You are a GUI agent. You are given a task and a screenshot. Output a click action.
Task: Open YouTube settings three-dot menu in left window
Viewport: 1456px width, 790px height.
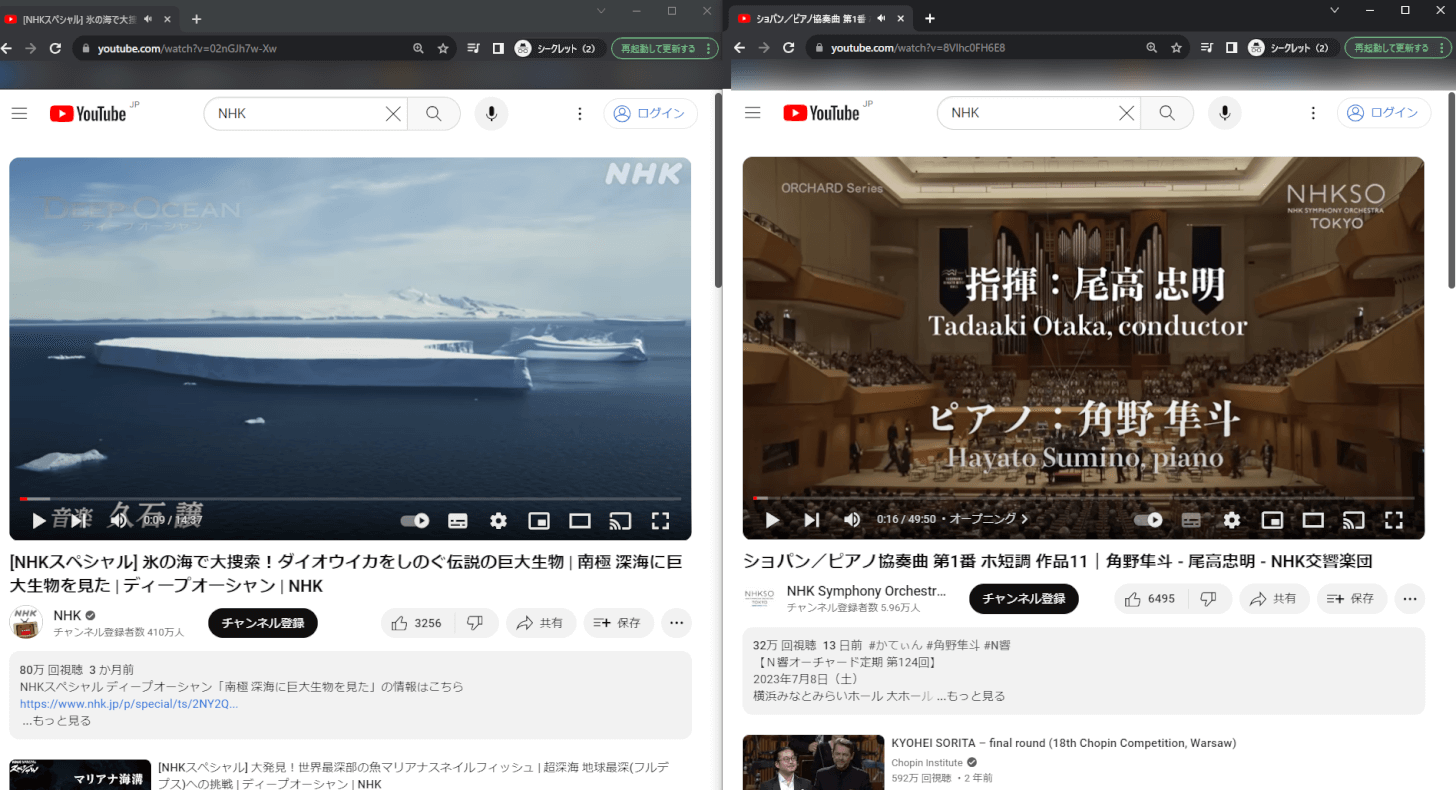coord(580,113)
